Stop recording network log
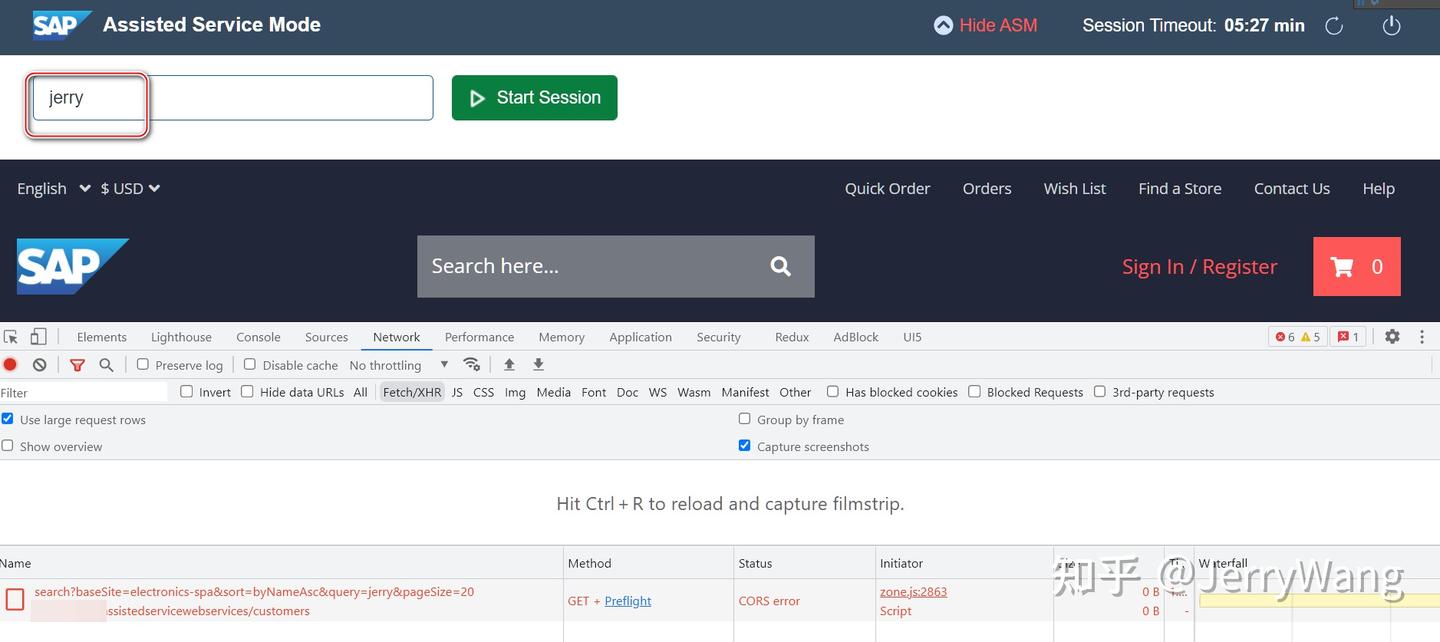This screenshot has width=1440, height=642. (x=11, y=365)
